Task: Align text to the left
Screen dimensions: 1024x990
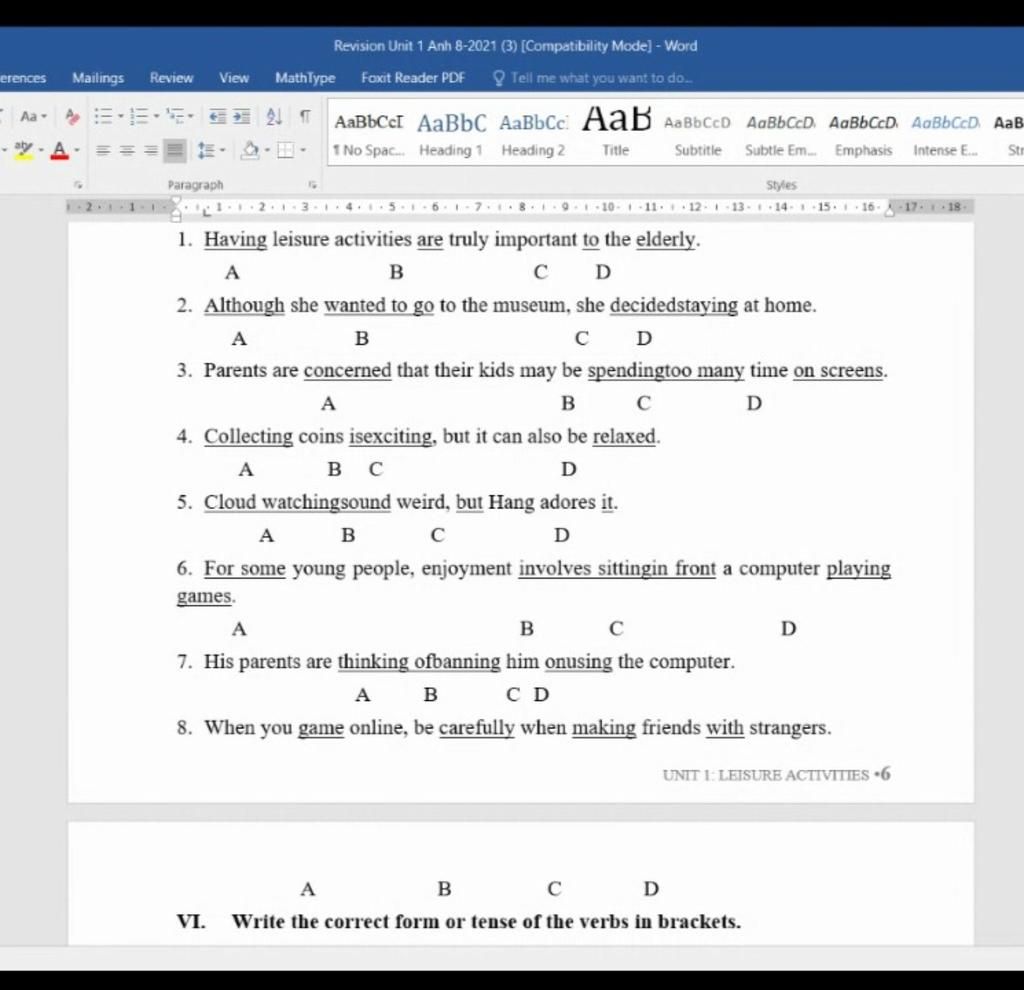Action: [103, 151]
